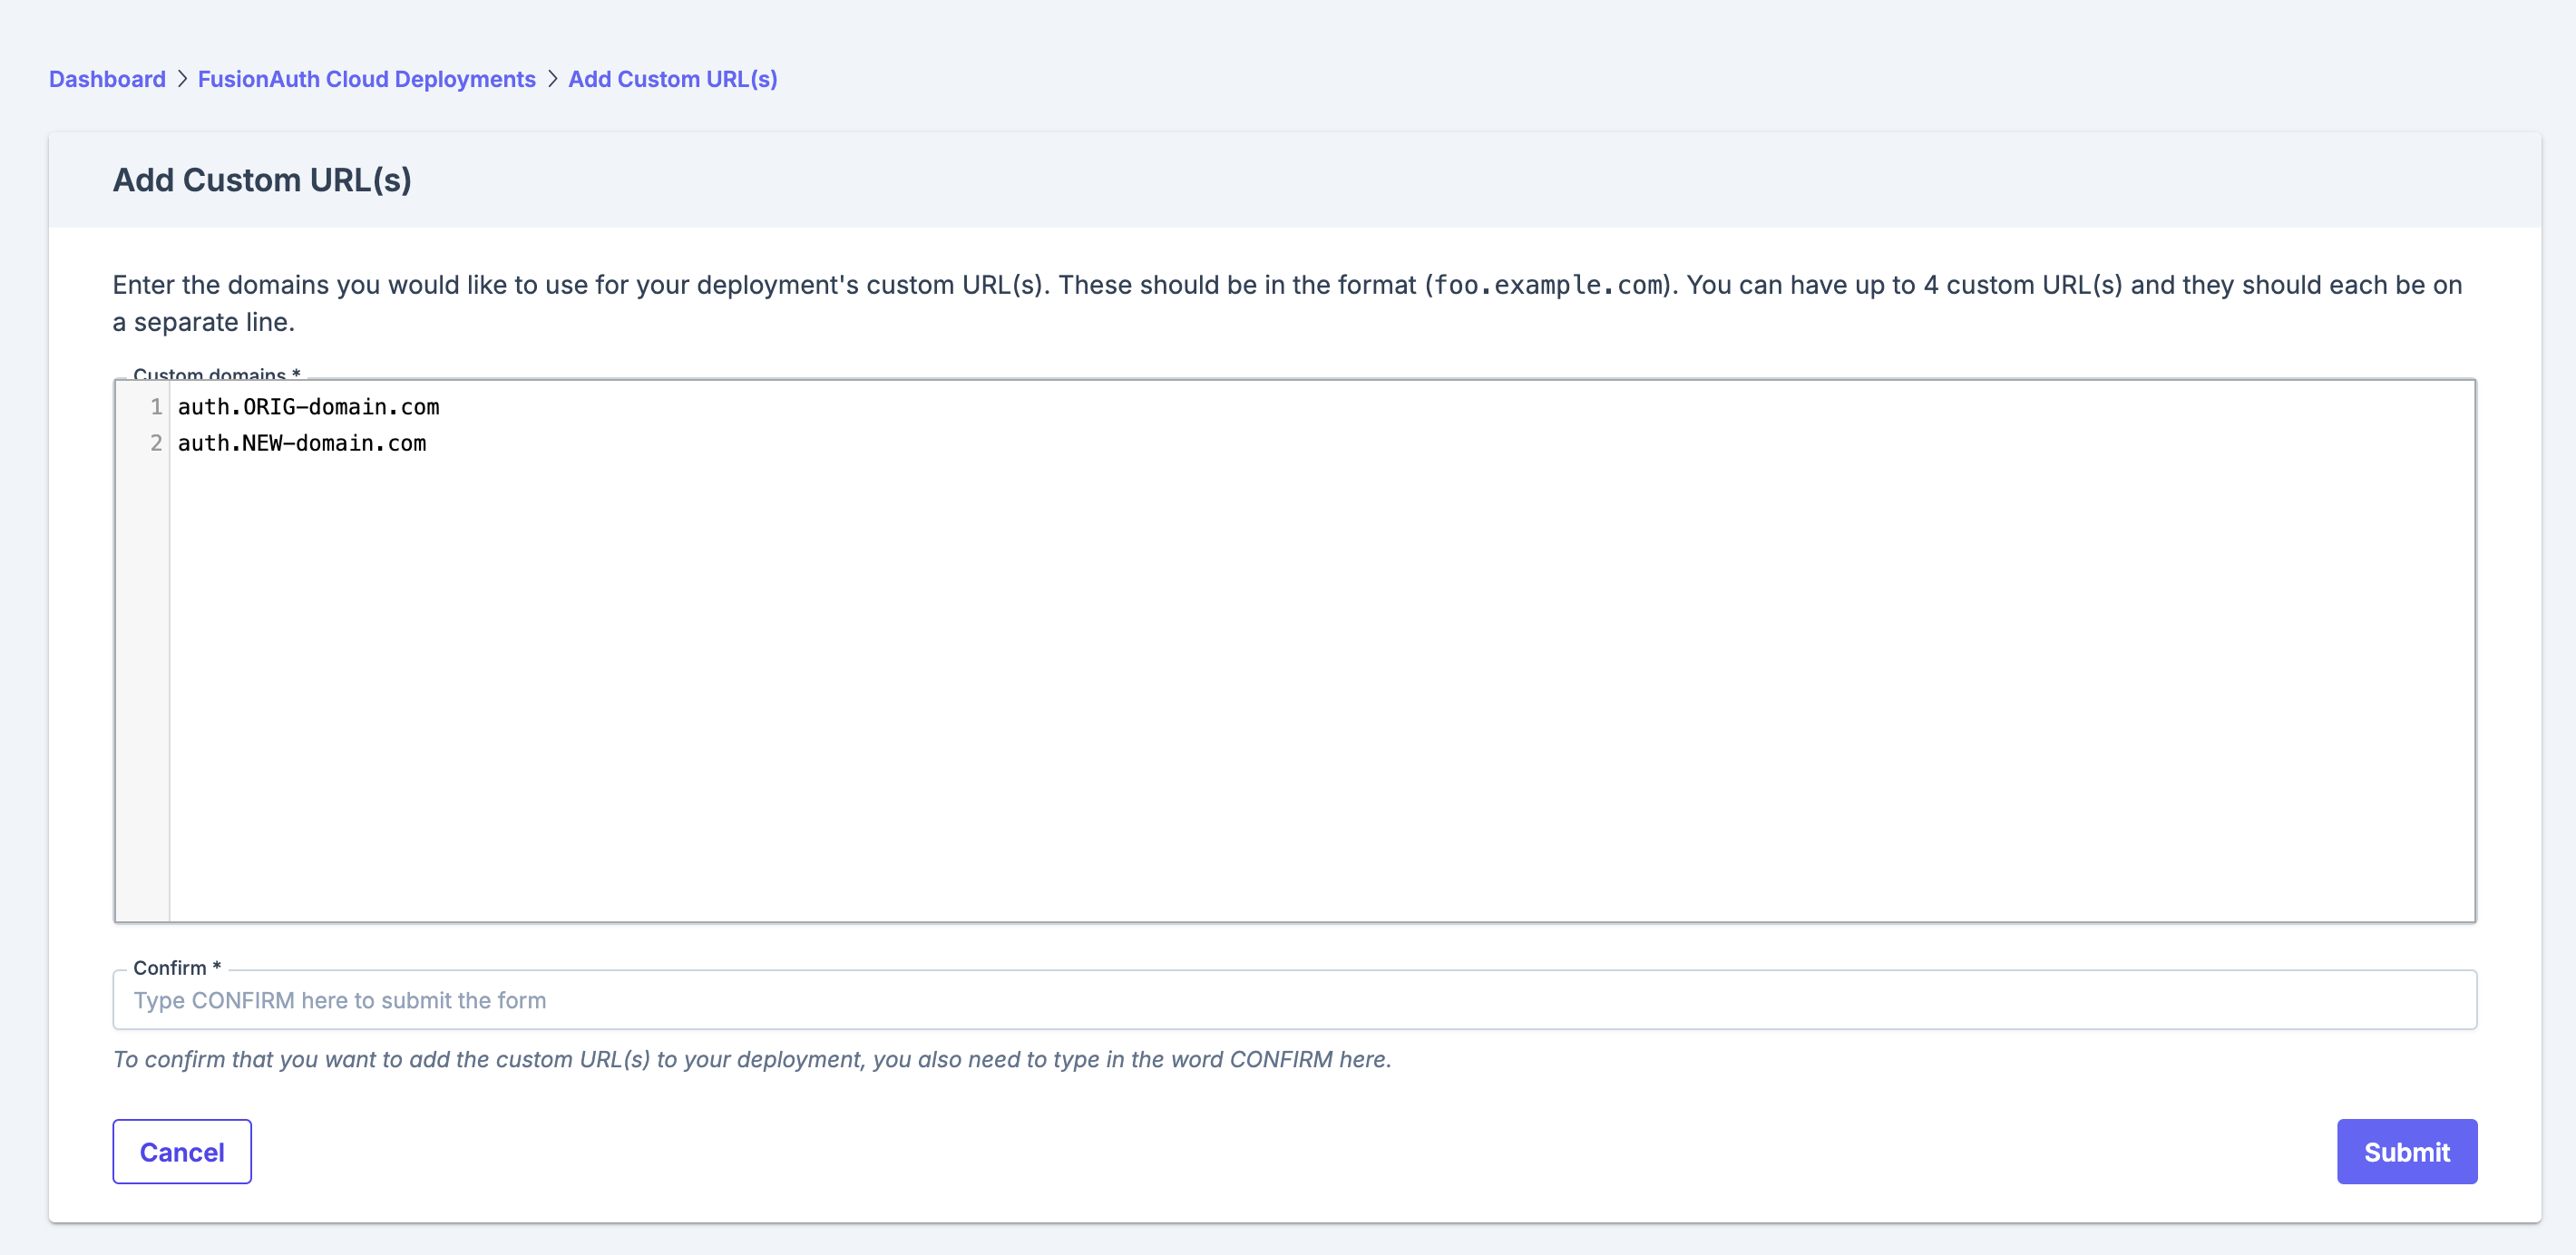Click the foo.example.com format example
2576x1255 pixels.
click(x=1548, y=285)
